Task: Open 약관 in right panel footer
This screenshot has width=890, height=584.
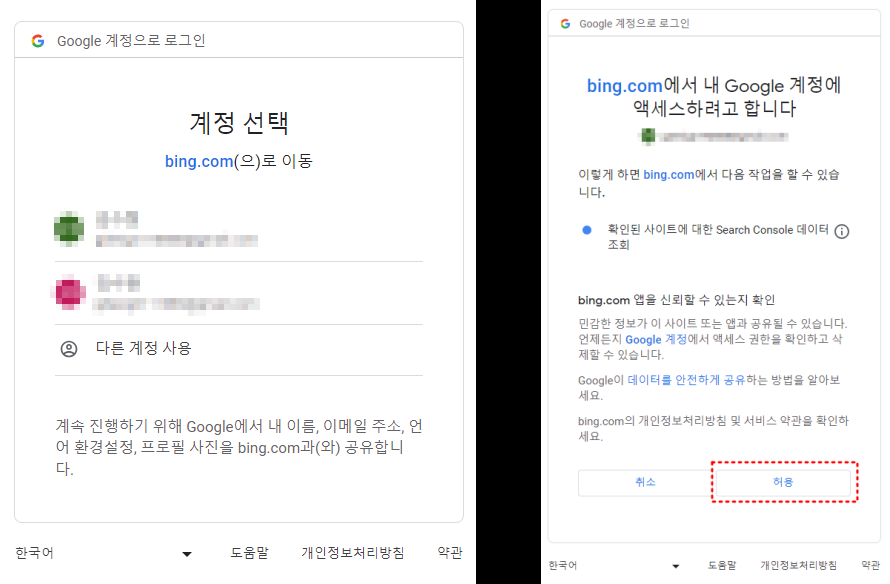Action: point(870,565)
